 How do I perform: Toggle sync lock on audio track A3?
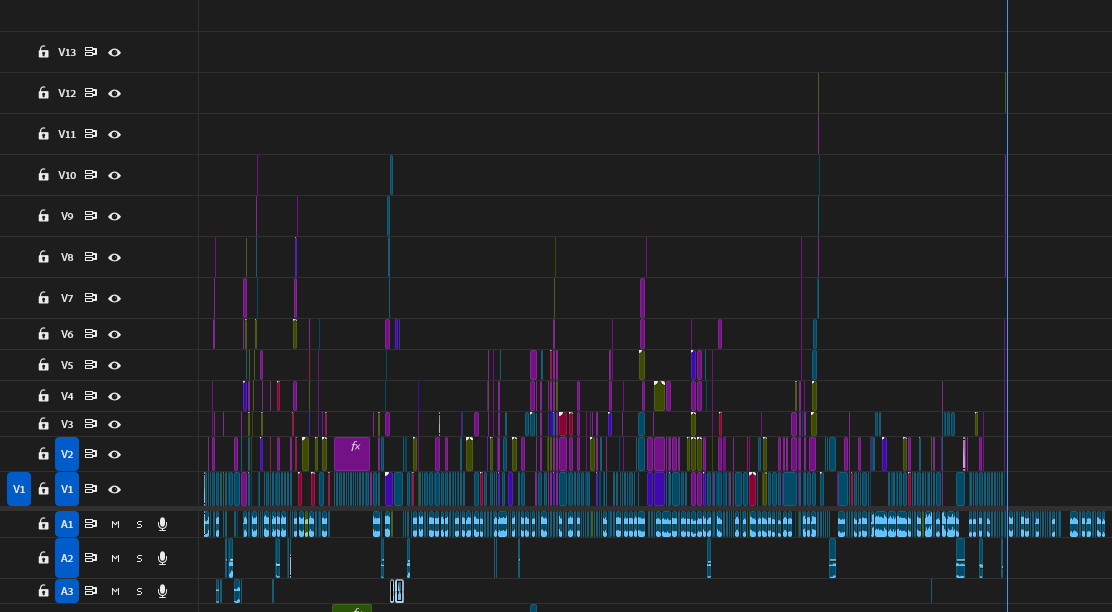click(x=91, y=591)
